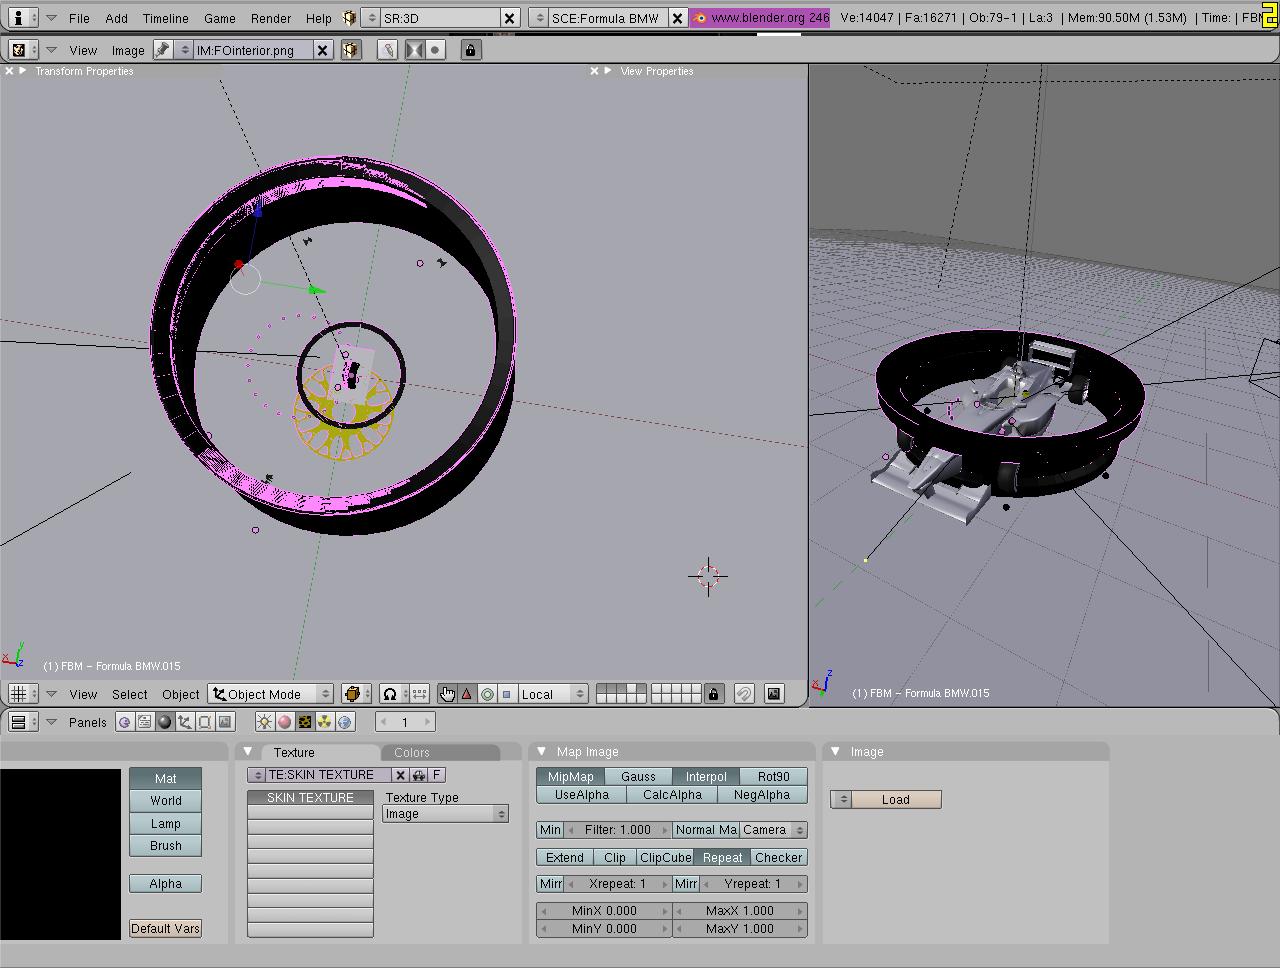Open the IM:FOinterior.png image browse selector
The image size is (1280, 968).
click(x=184, y=50)
